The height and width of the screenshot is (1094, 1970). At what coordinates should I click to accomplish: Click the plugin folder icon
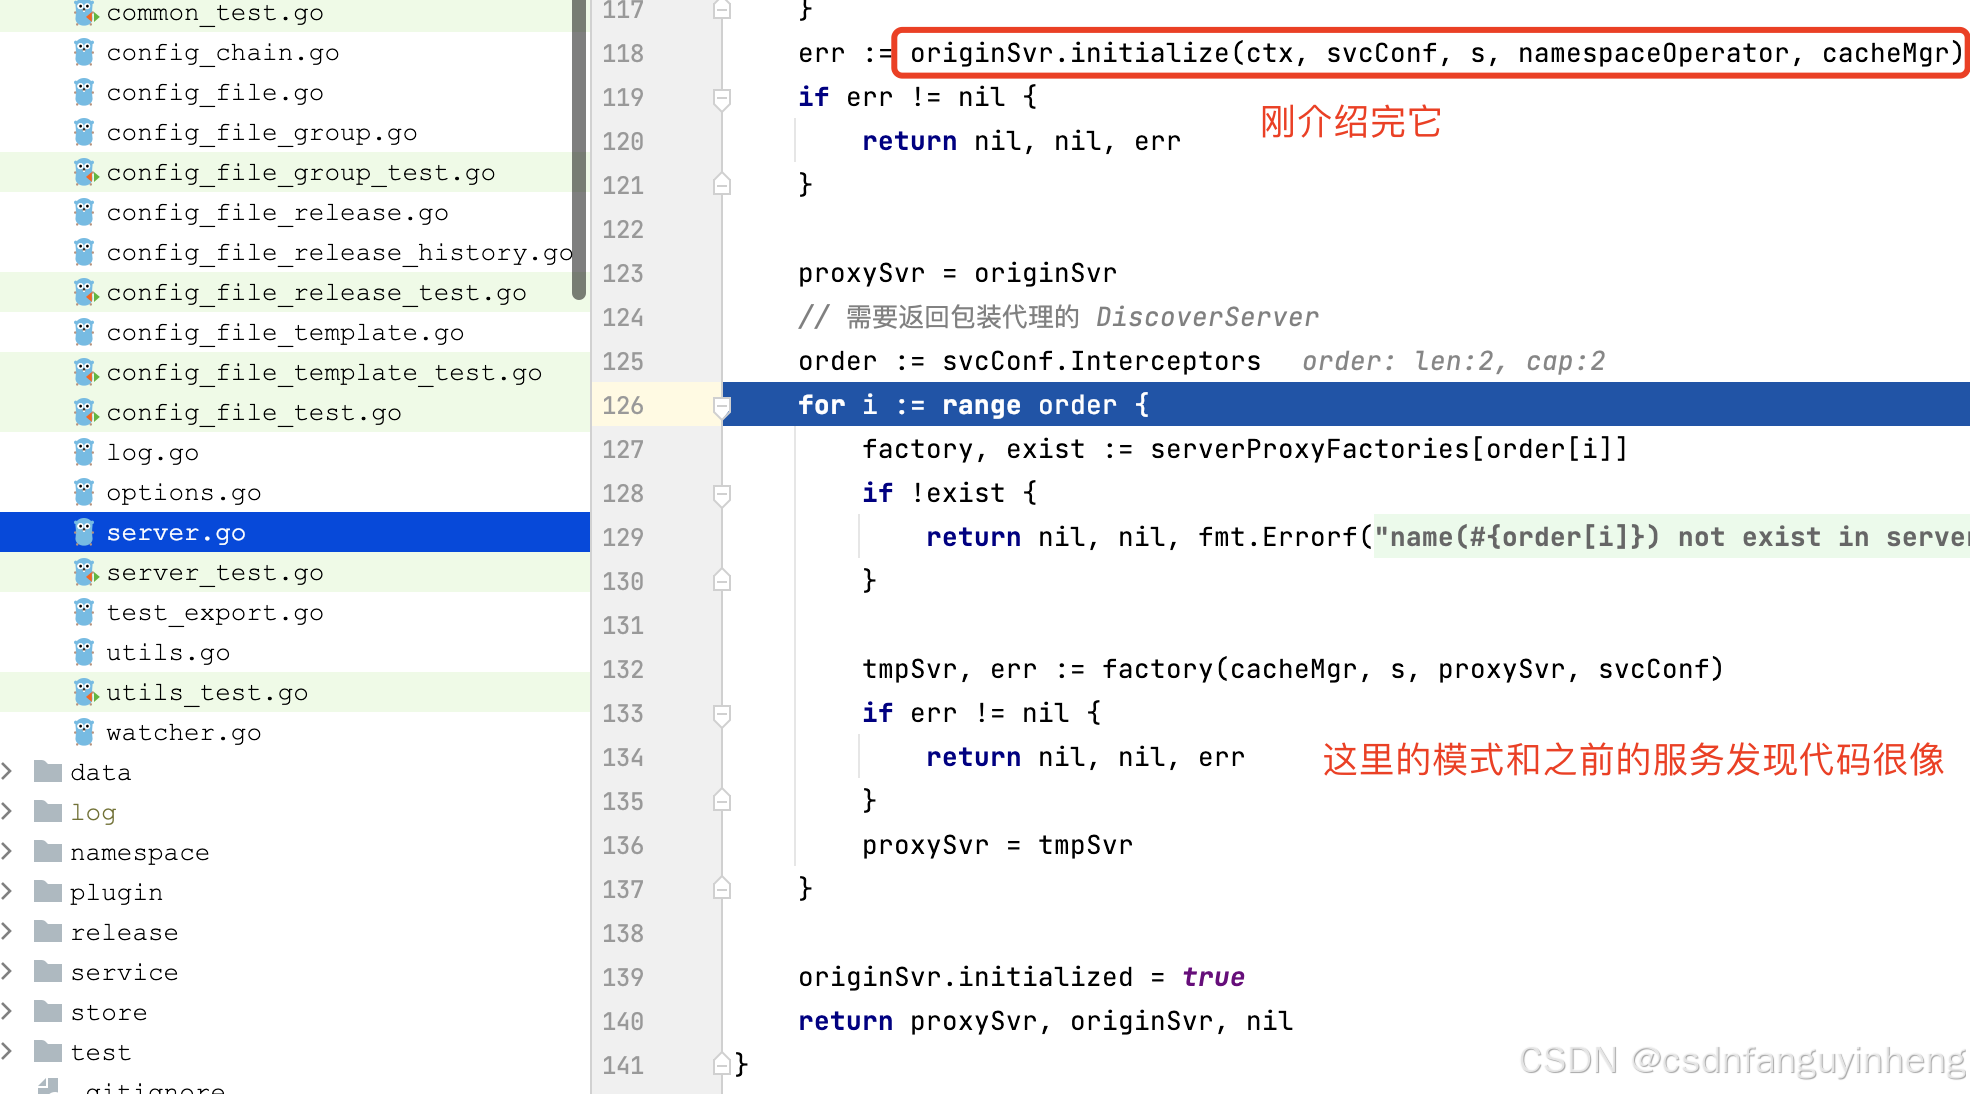click(48, 891)
